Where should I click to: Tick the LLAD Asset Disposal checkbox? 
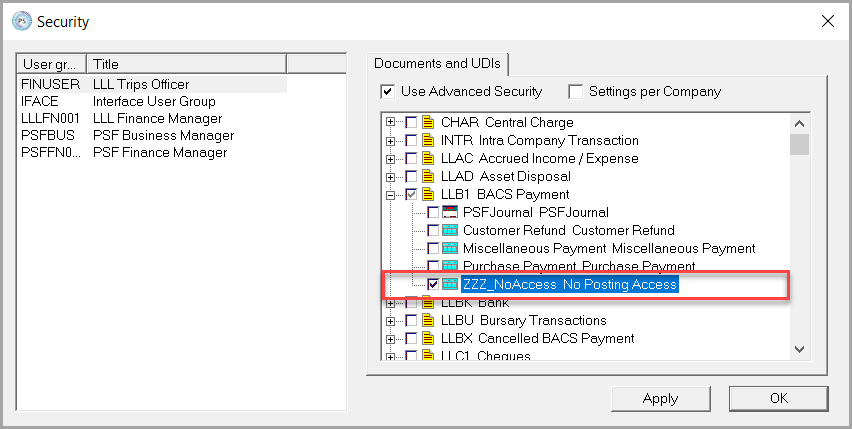pos(411,176)
